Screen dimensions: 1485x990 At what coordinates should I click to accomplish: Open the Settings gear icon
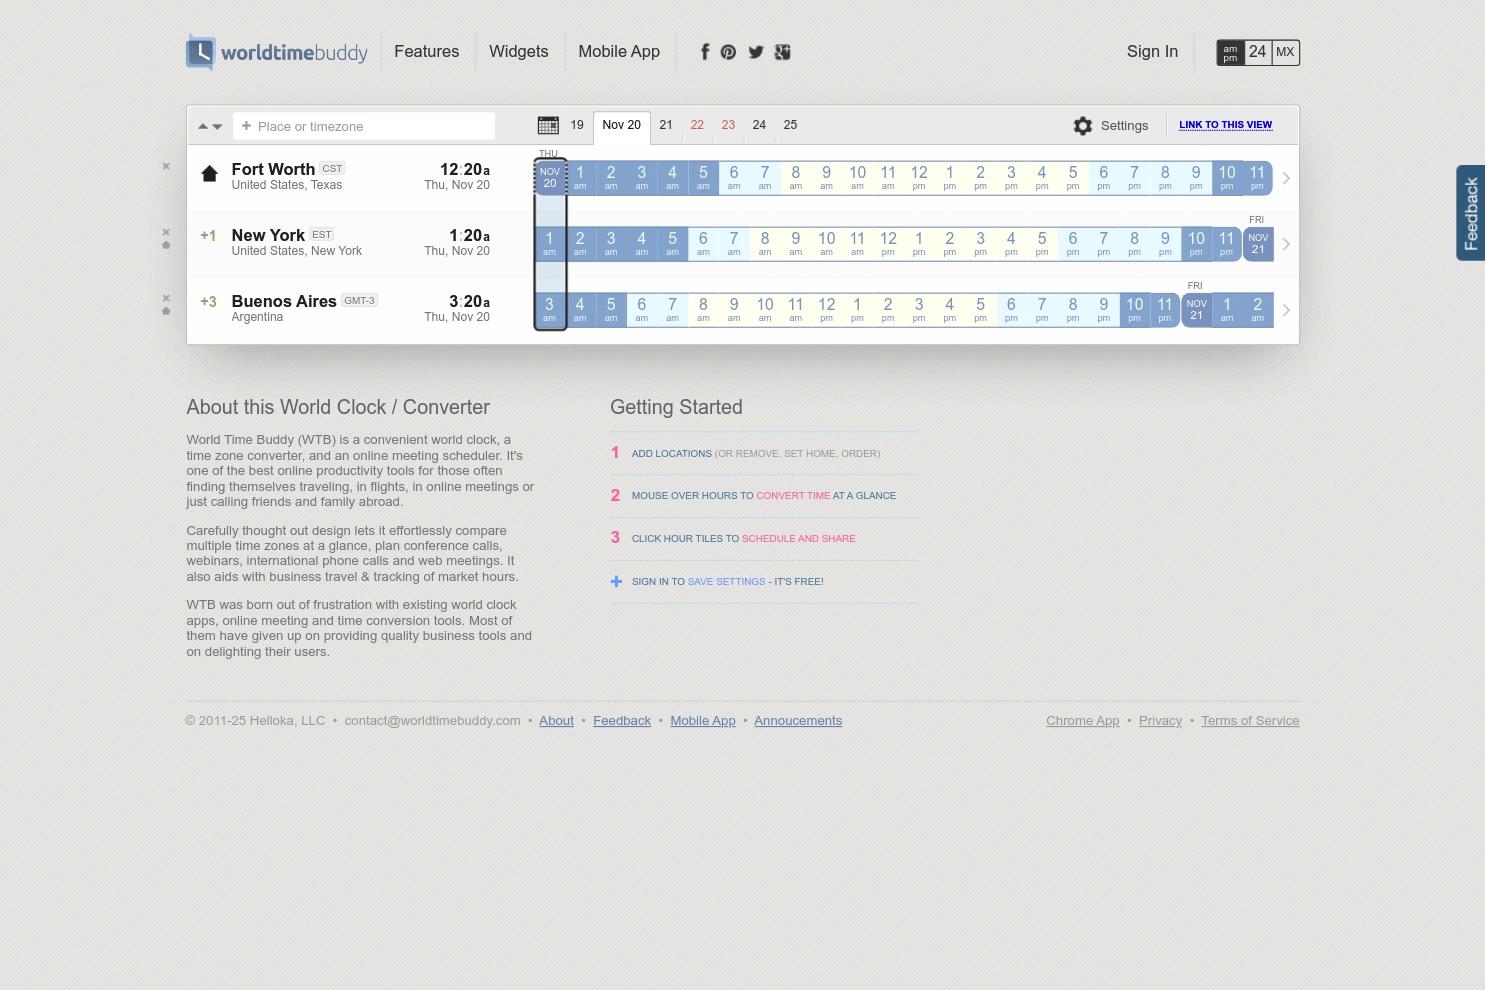[1083, 126]
